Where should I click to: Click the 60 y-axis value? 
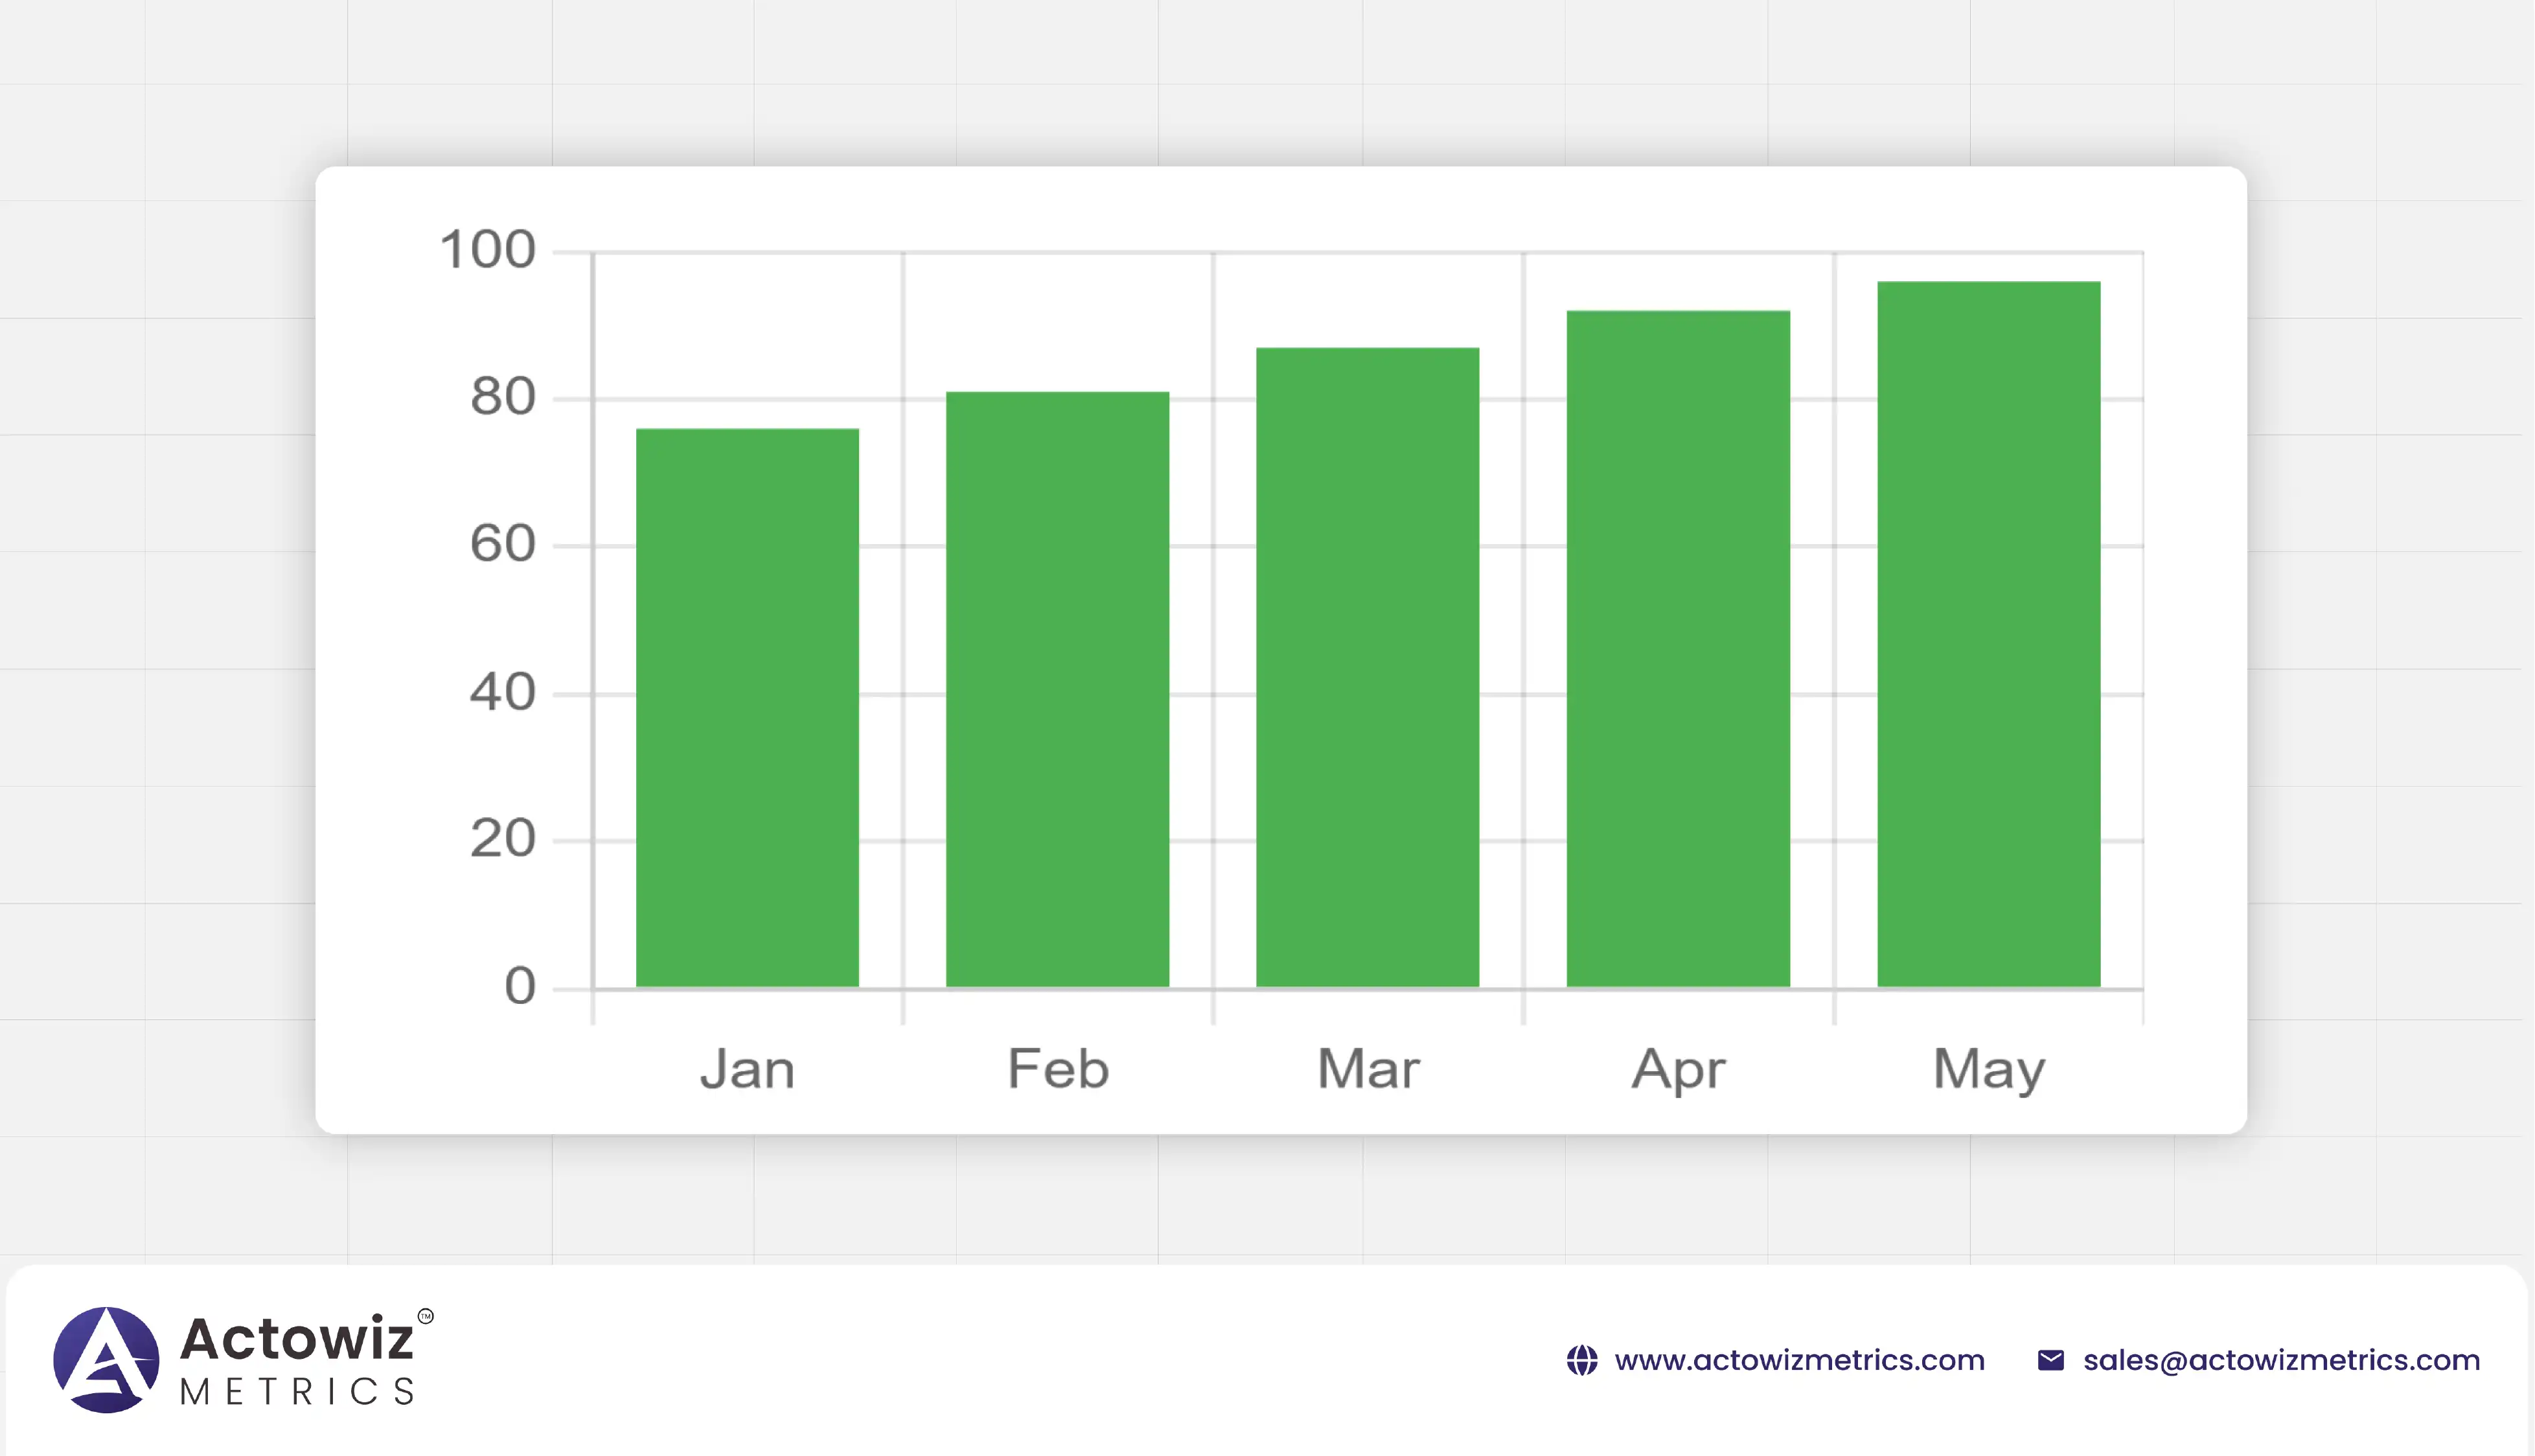(x=502, y=544)
